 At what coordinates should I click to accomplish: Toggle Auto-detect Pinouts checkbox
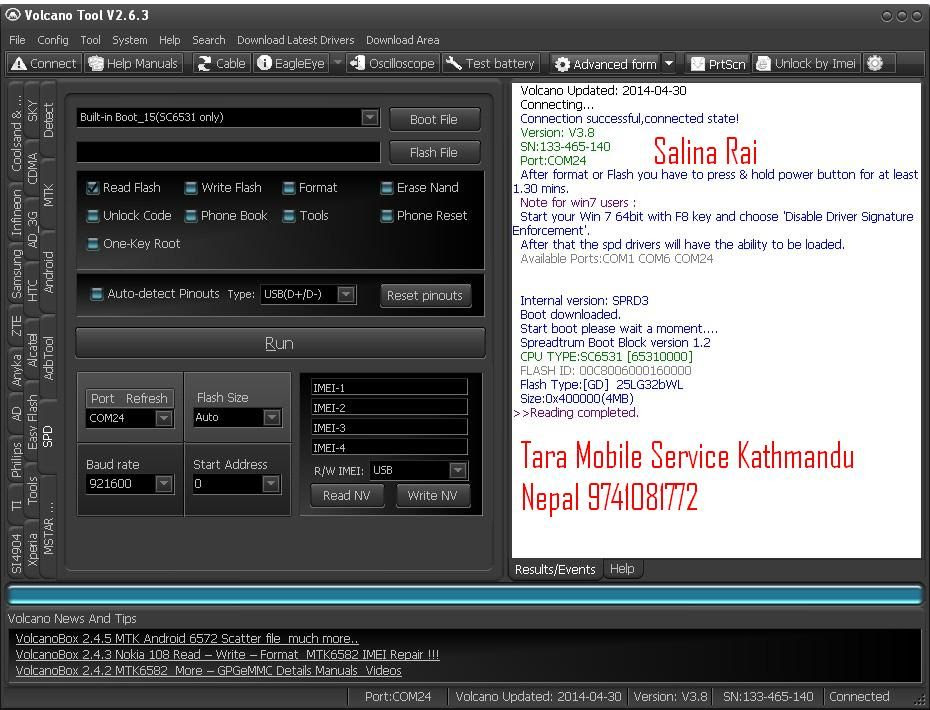[x=96, y=294]
